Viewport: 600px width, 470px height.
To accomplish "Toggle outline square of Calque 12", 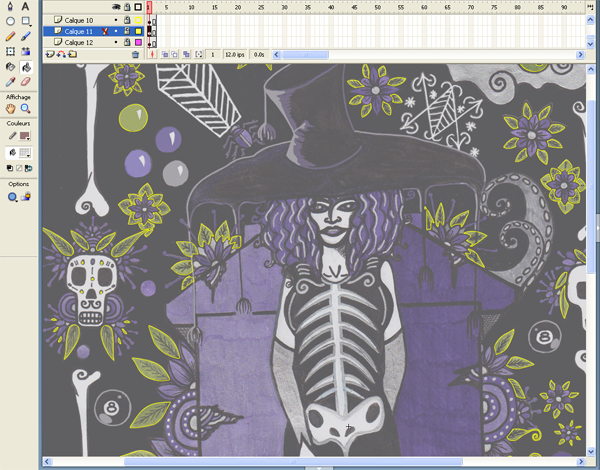I will (x=139, y=43).
